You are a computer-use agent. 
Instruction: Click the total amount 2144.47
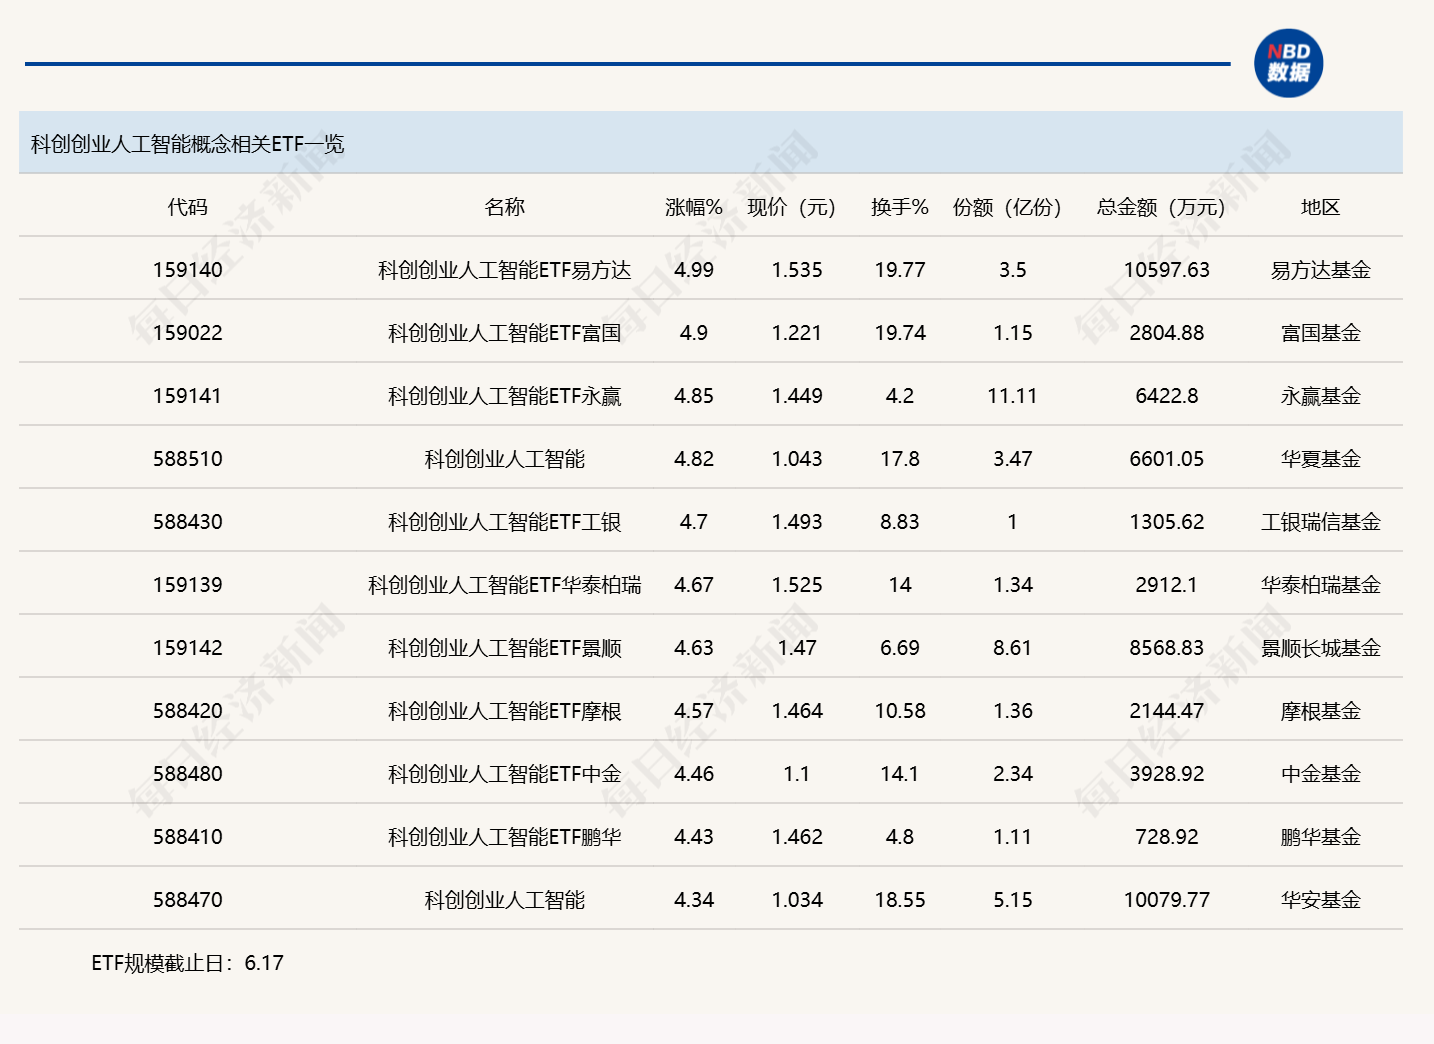click(1167, 711)
